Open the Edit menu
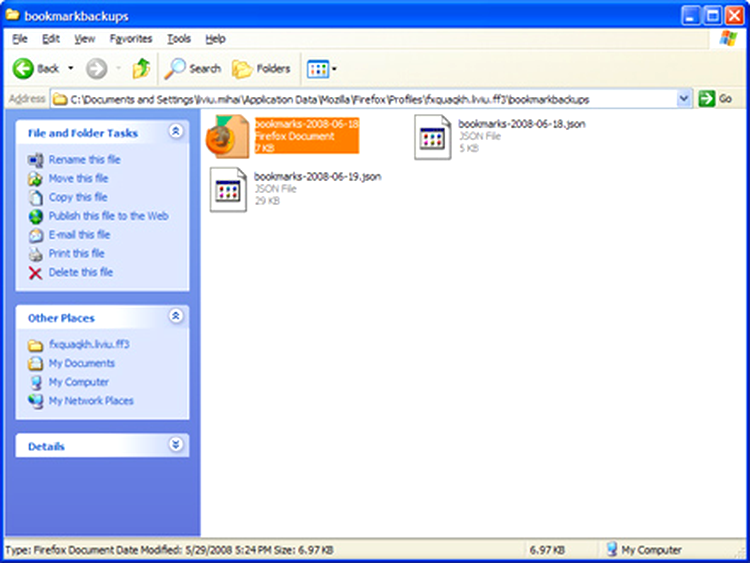This screenshot has width=750, height=563. click(x=51, y=39)
